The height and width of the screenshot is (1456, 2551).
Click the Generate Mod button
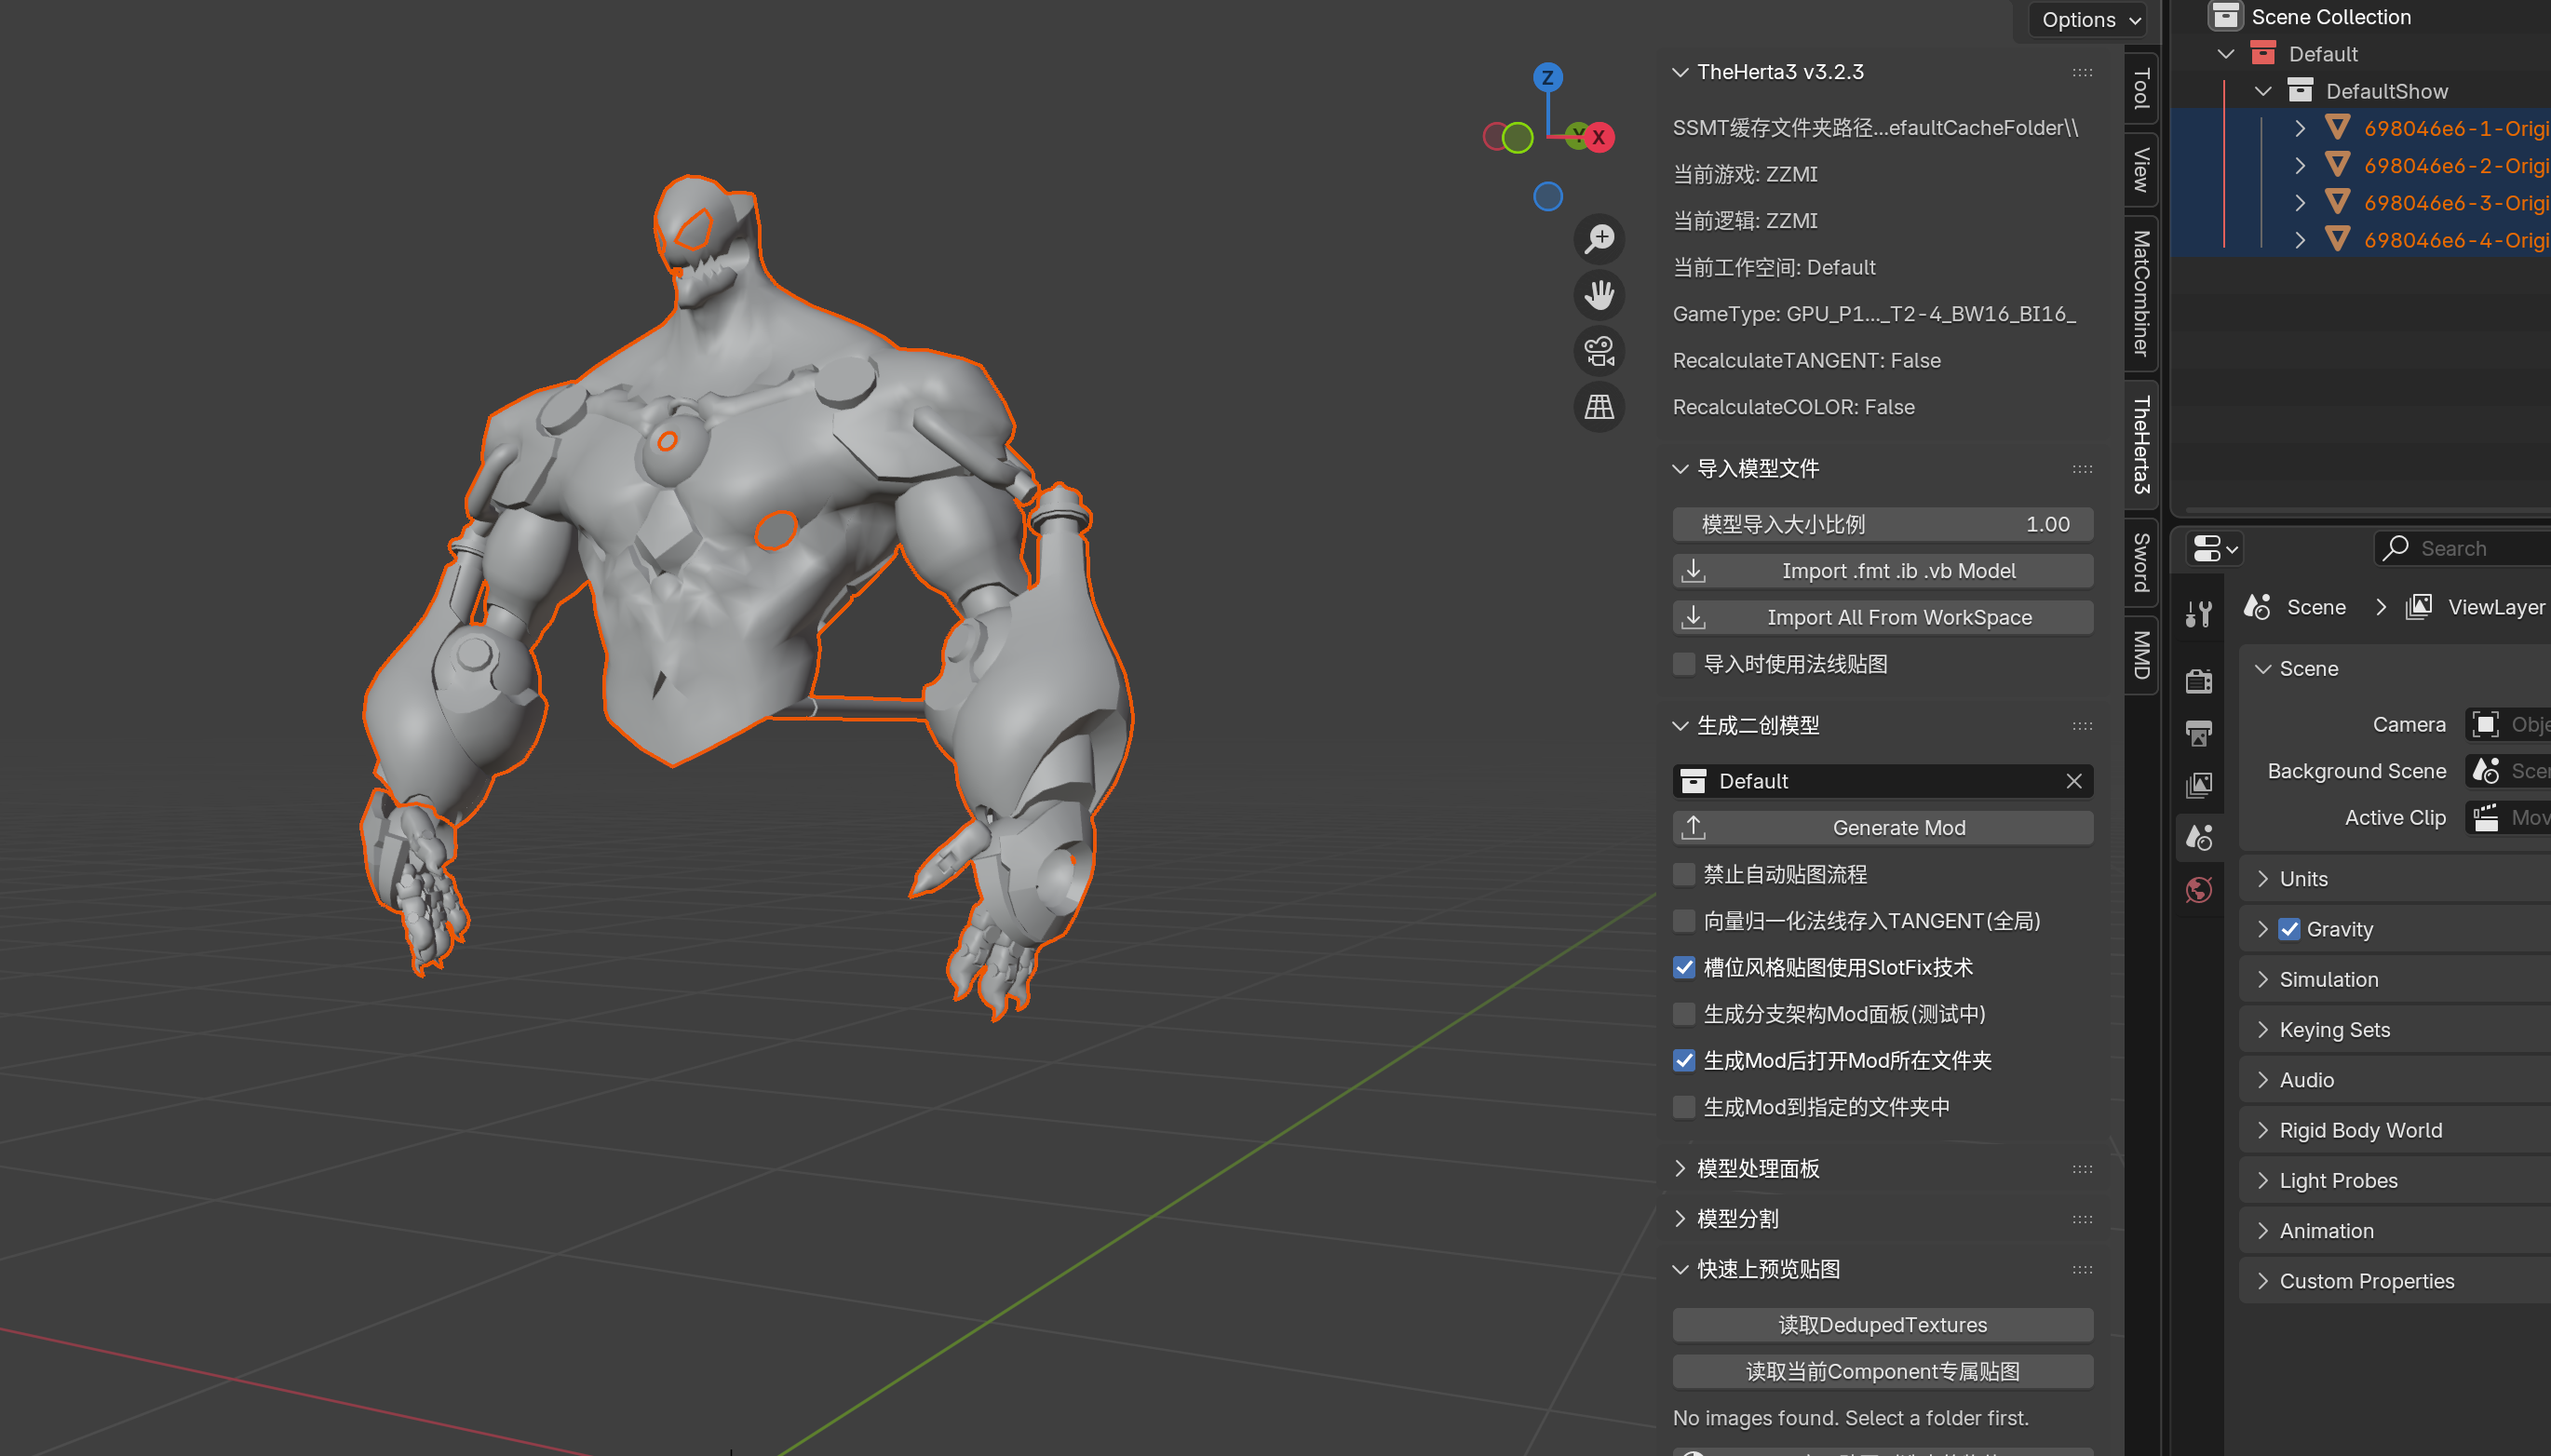[1882, 827]
